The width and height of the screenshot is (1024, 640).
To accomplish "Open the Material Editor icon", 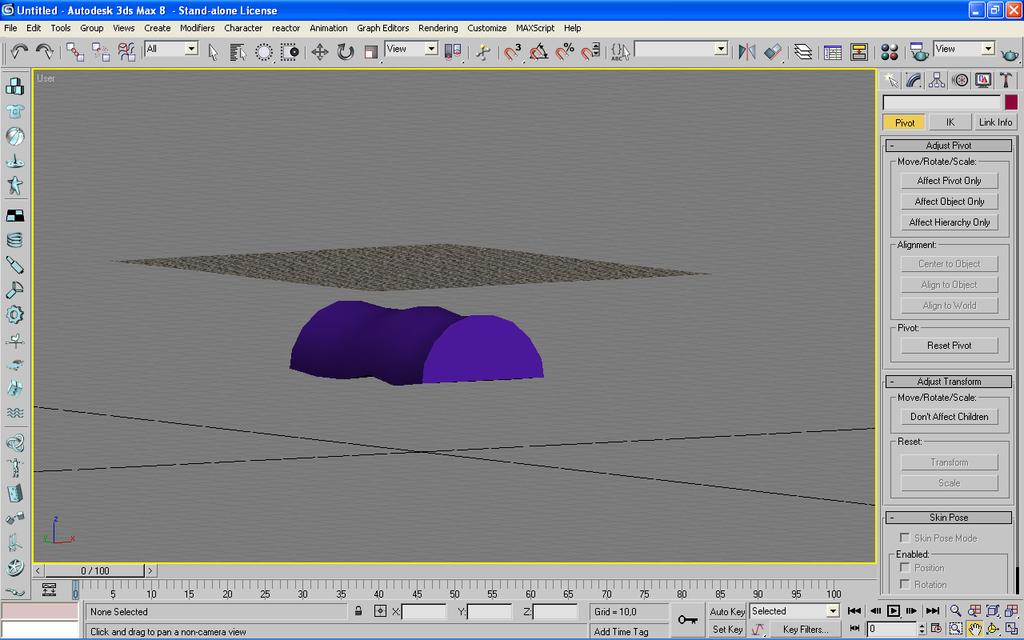I will 889,52.
